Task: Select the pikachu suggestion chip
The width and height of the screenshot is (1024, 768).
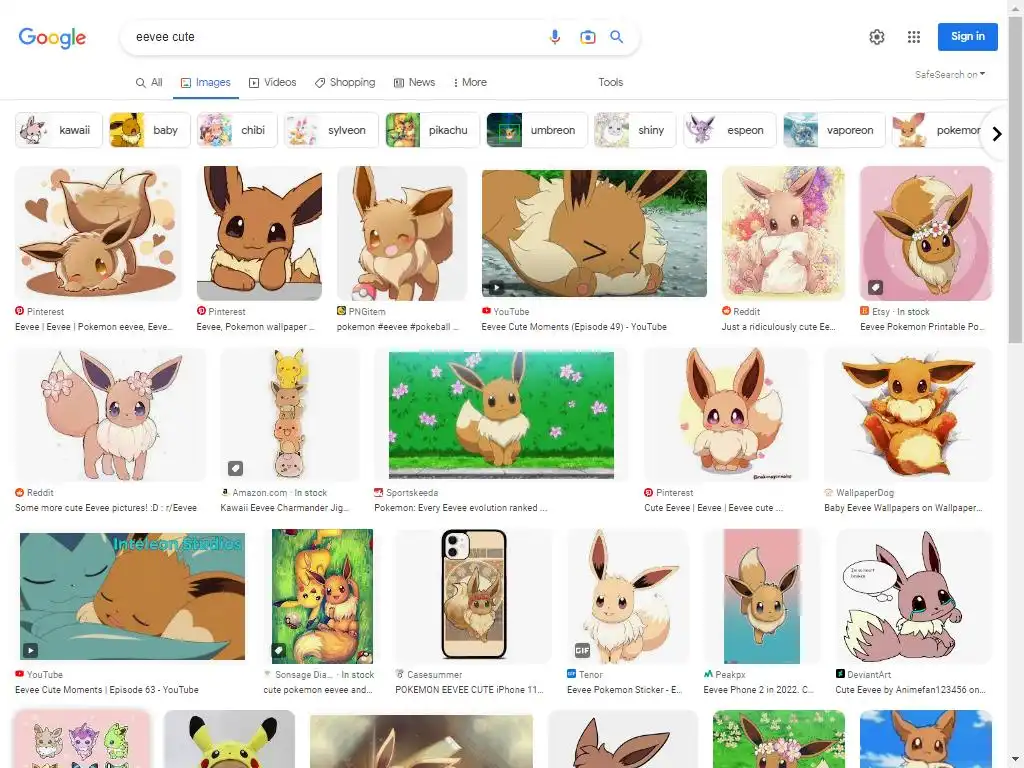Action: tap(432, 130)
